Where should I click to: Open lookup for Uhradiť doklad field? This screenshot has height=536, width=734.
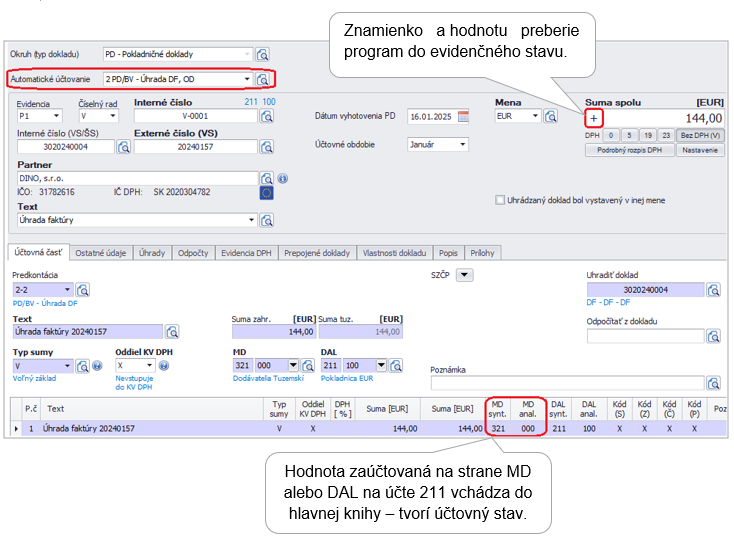pyautogui.click(x=713, y=290)
